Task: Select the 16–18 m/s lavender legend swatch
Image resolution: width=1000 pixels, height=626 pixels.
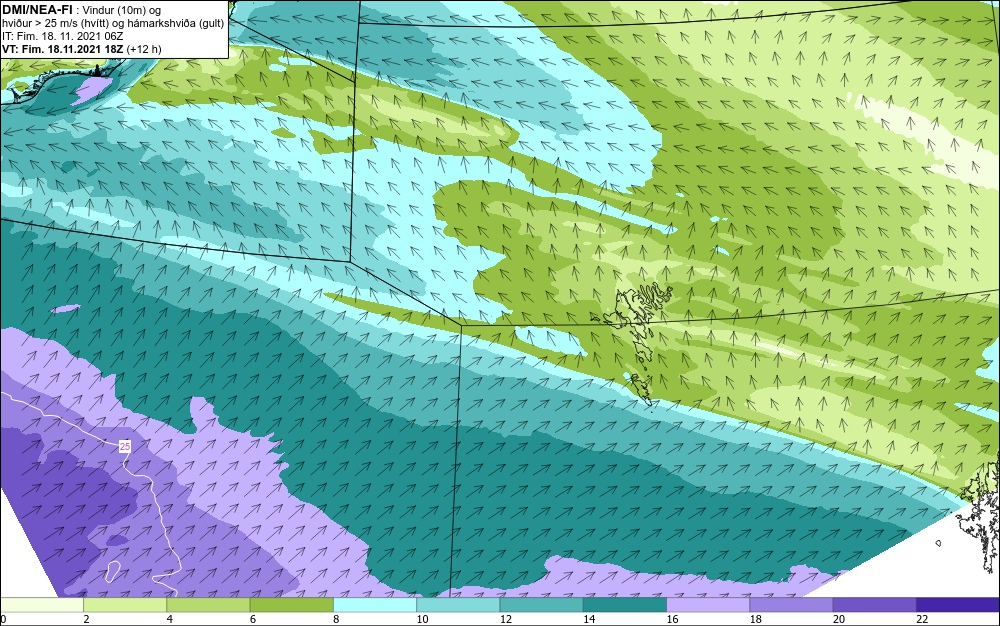Action: click(x=708, y=605)
